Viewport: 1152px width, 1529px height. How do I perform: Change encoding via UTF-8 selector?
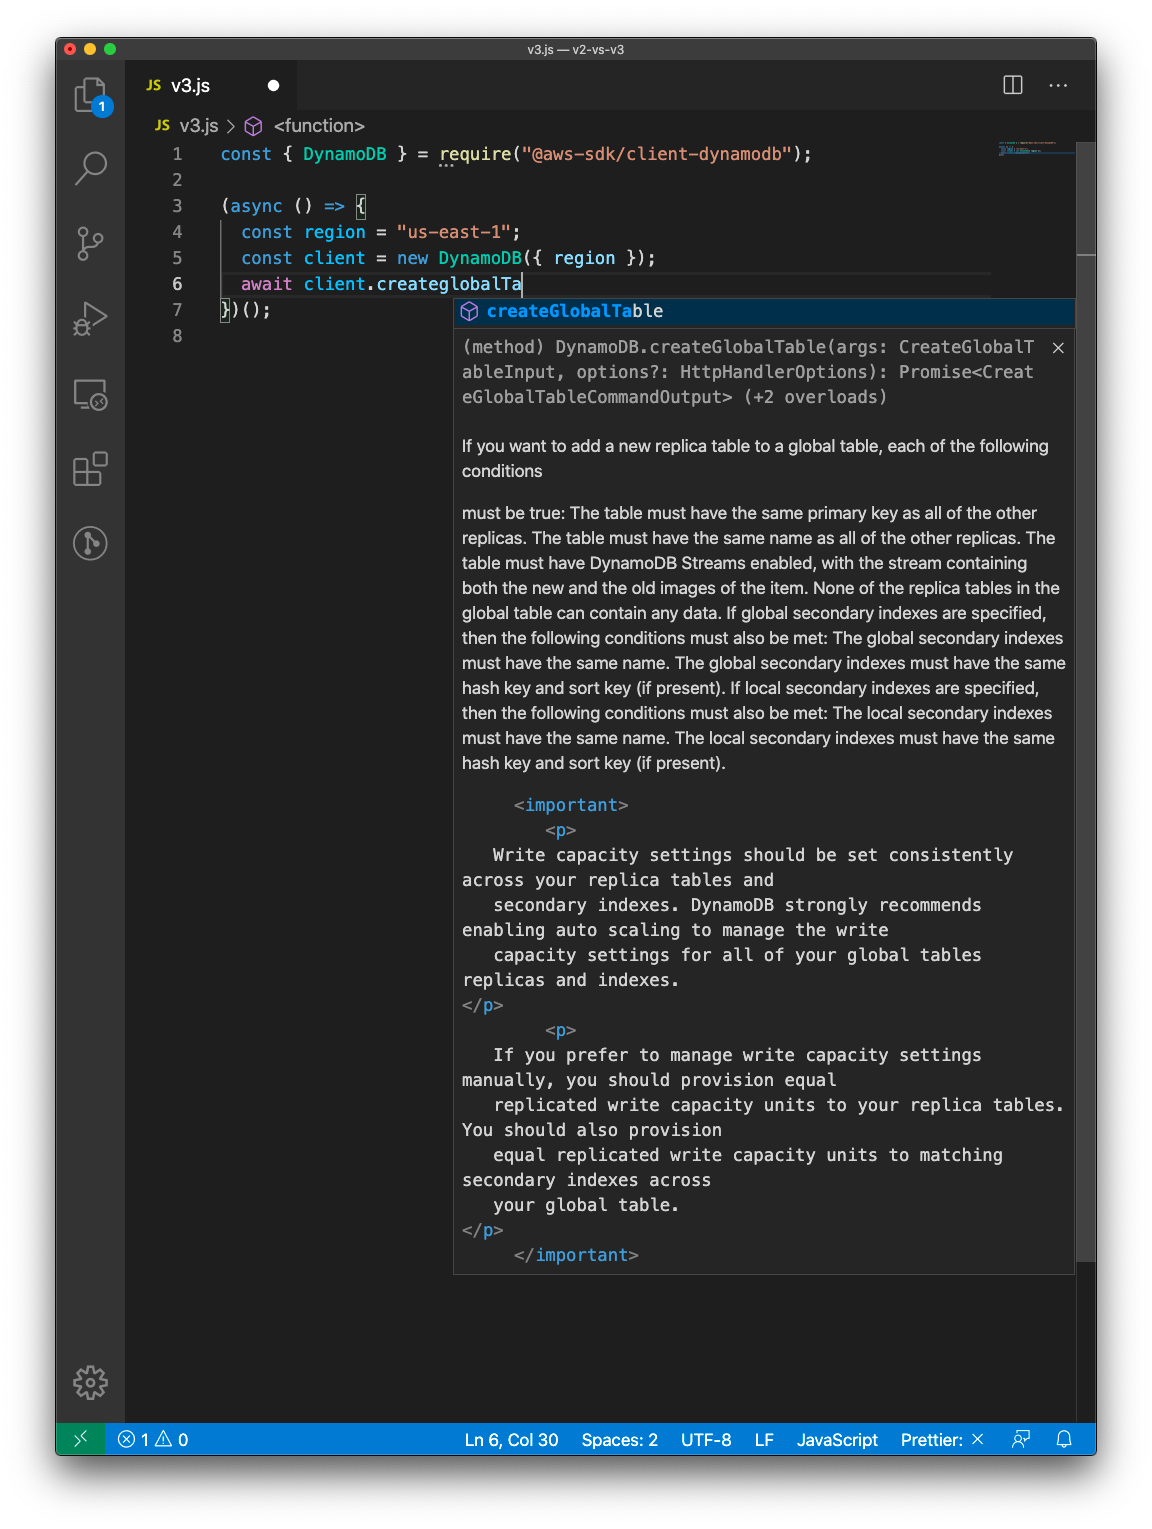[706, 1440]
